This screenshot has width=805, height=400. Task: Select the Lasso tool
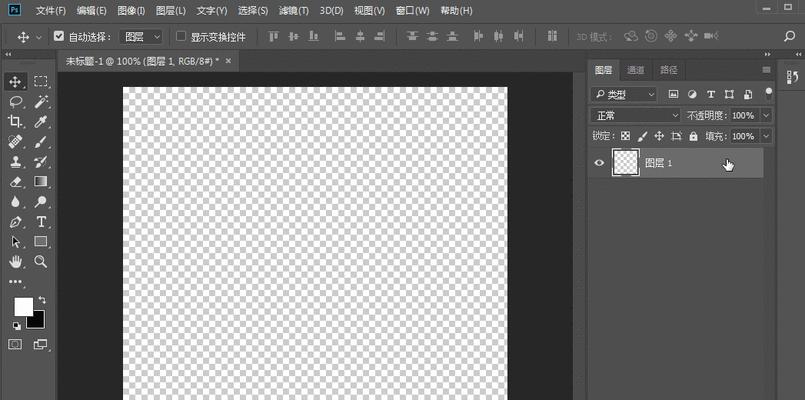15,102
